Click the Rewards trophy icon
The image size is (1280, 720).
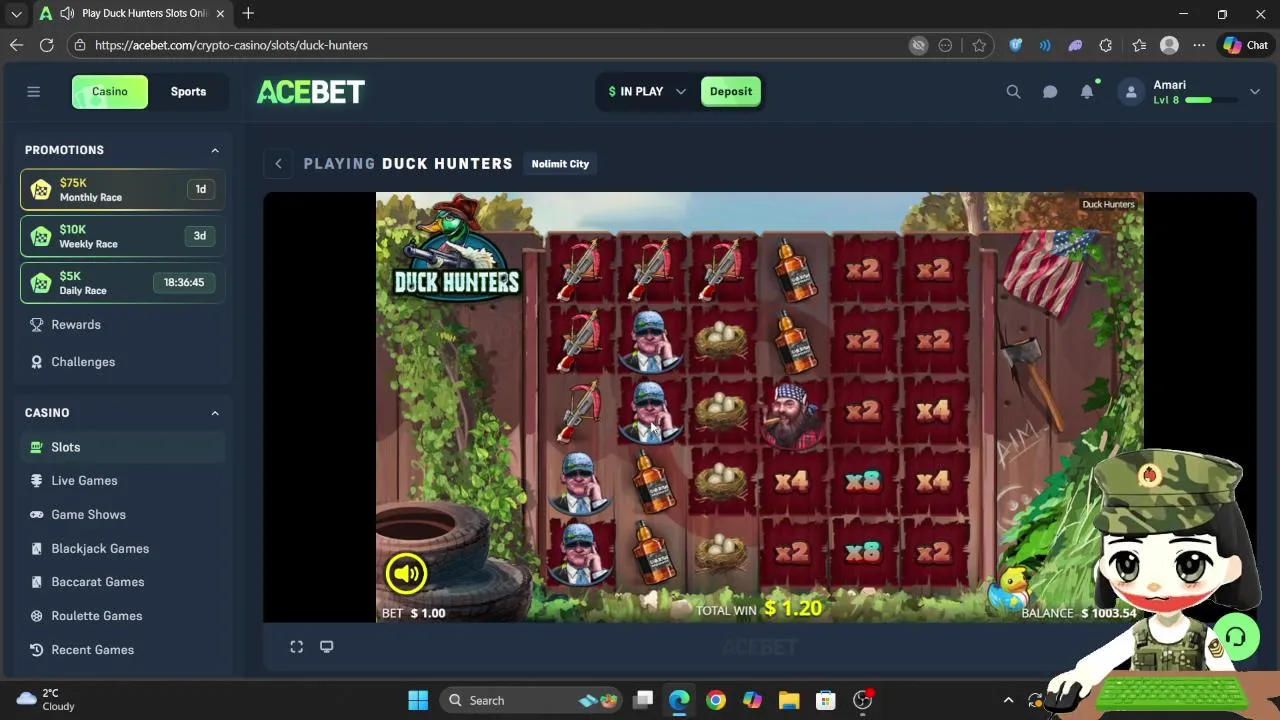click(x=37, y=325)
